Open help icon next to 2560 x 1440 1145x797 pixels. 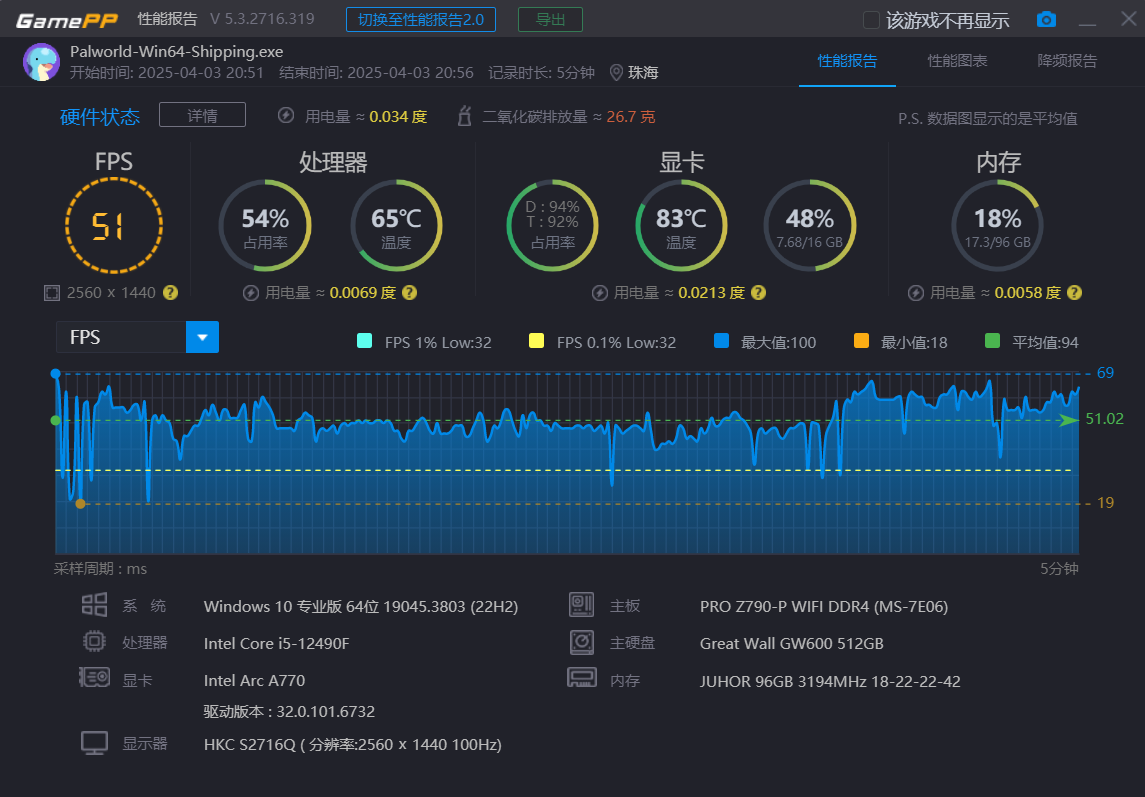coord(170,292)
